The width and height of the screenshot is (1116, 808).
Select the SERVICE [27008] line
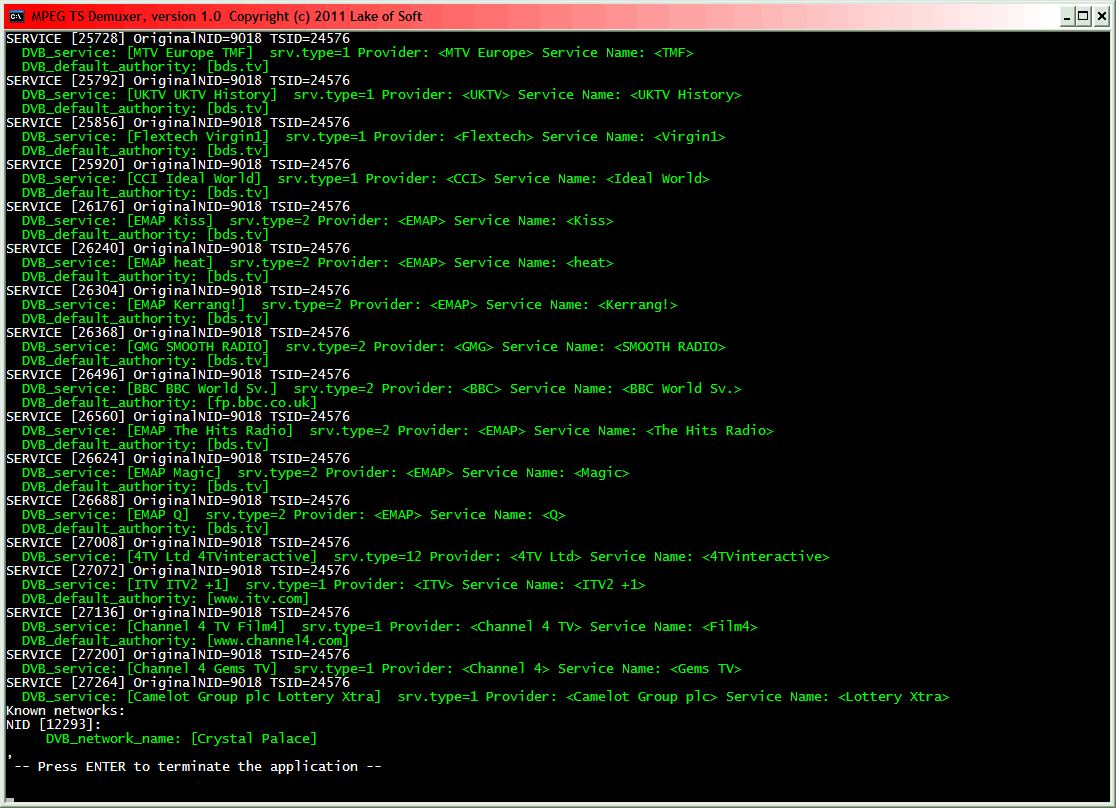pos(178,542)
